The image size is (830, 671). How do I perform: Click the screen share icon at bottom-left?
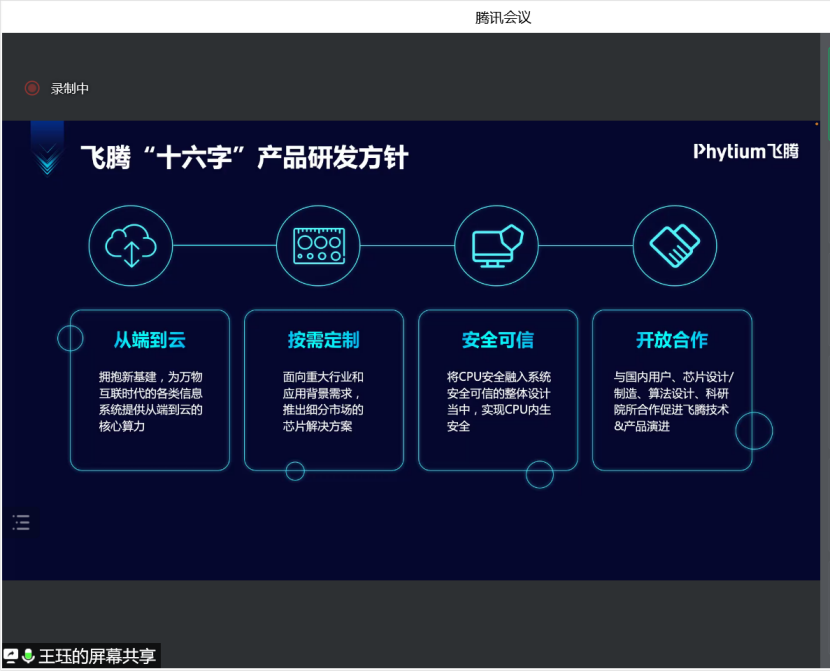pos(11,656)
